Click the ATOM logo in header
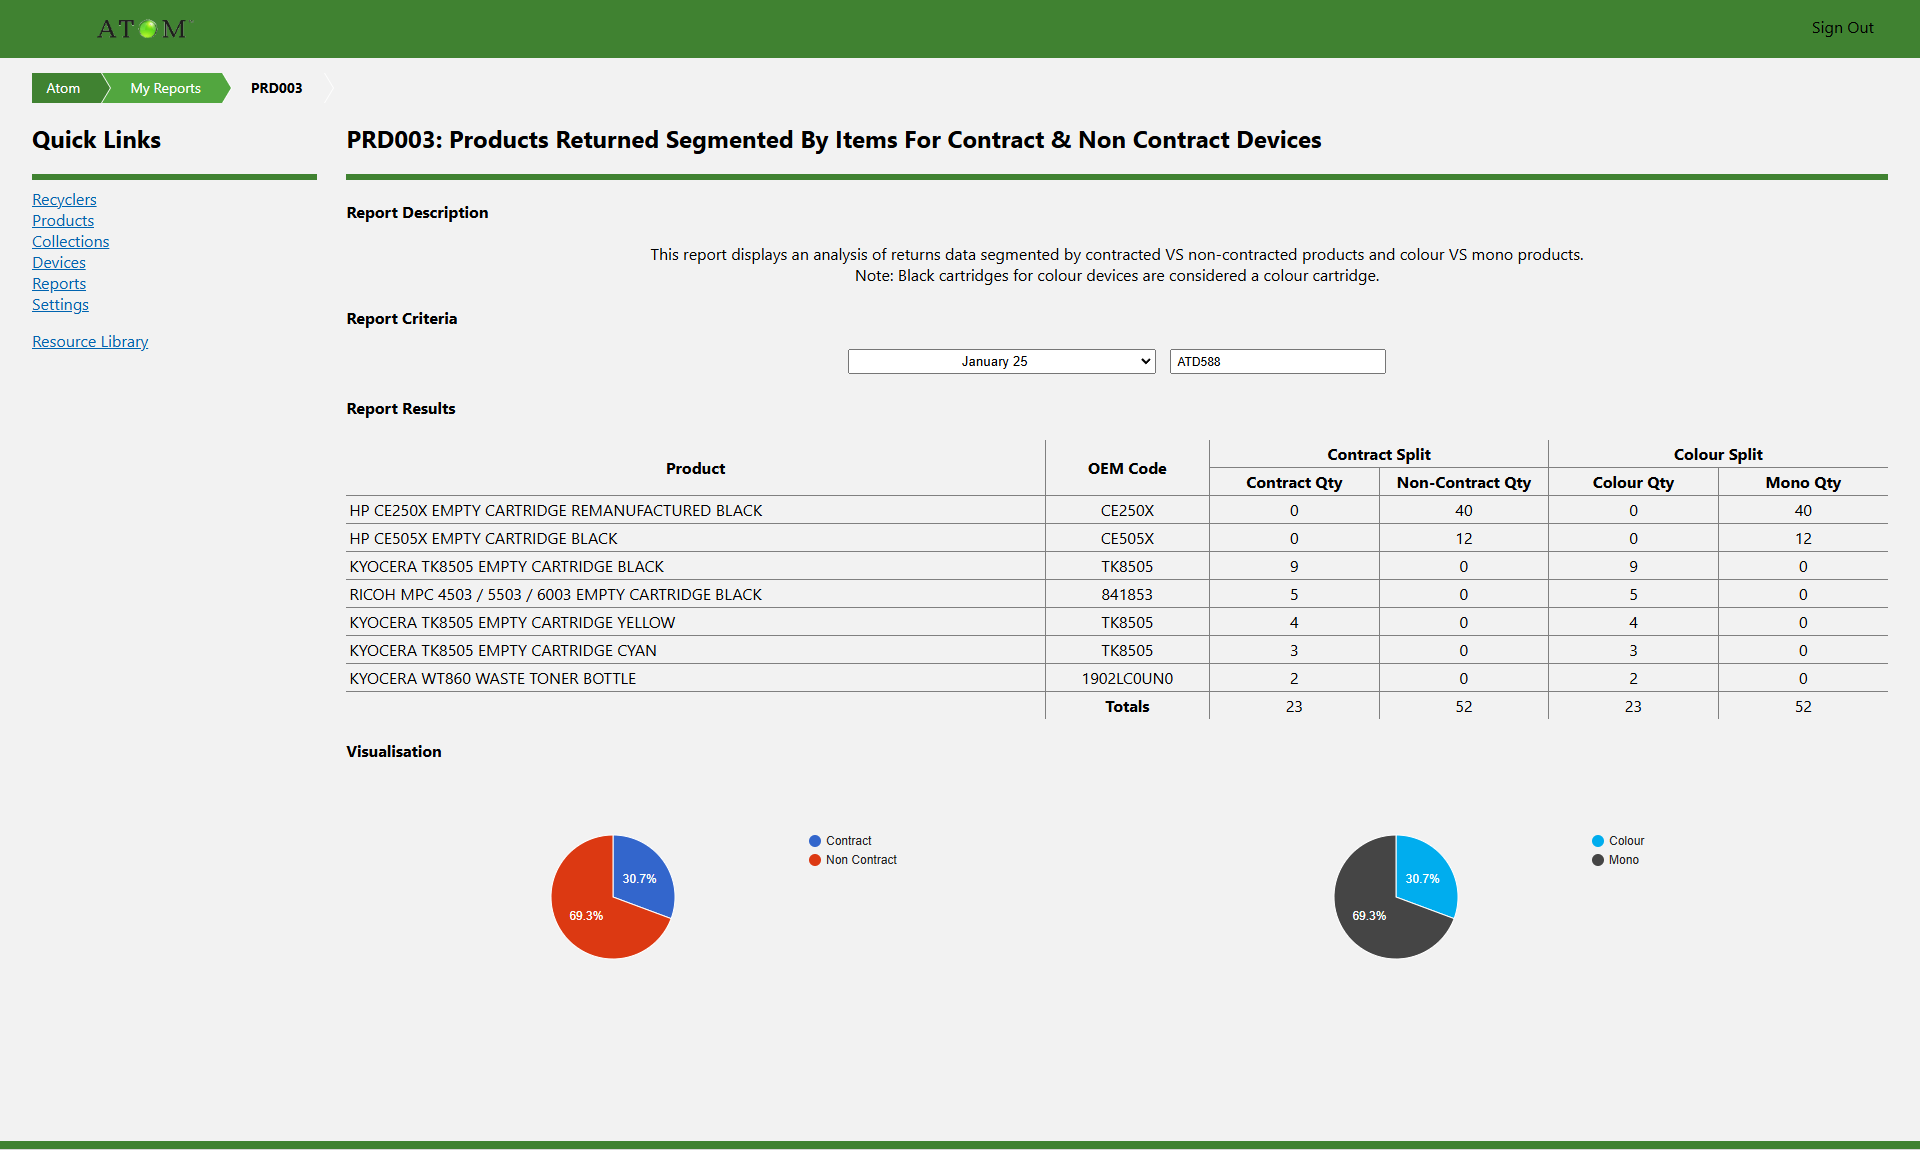The image size is (1920, 1150). click(x=141, y=29)
